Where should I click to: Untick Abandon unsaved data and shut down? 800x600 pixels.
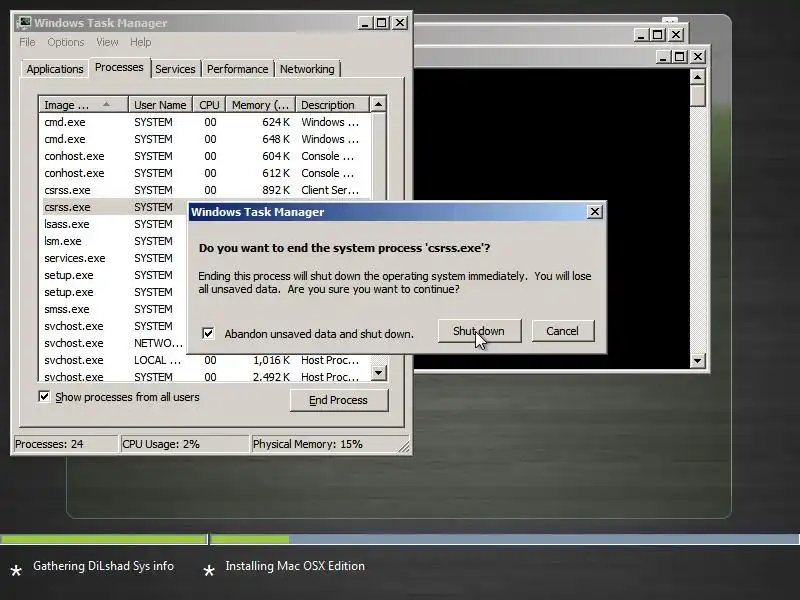click(x=208, y=333)
